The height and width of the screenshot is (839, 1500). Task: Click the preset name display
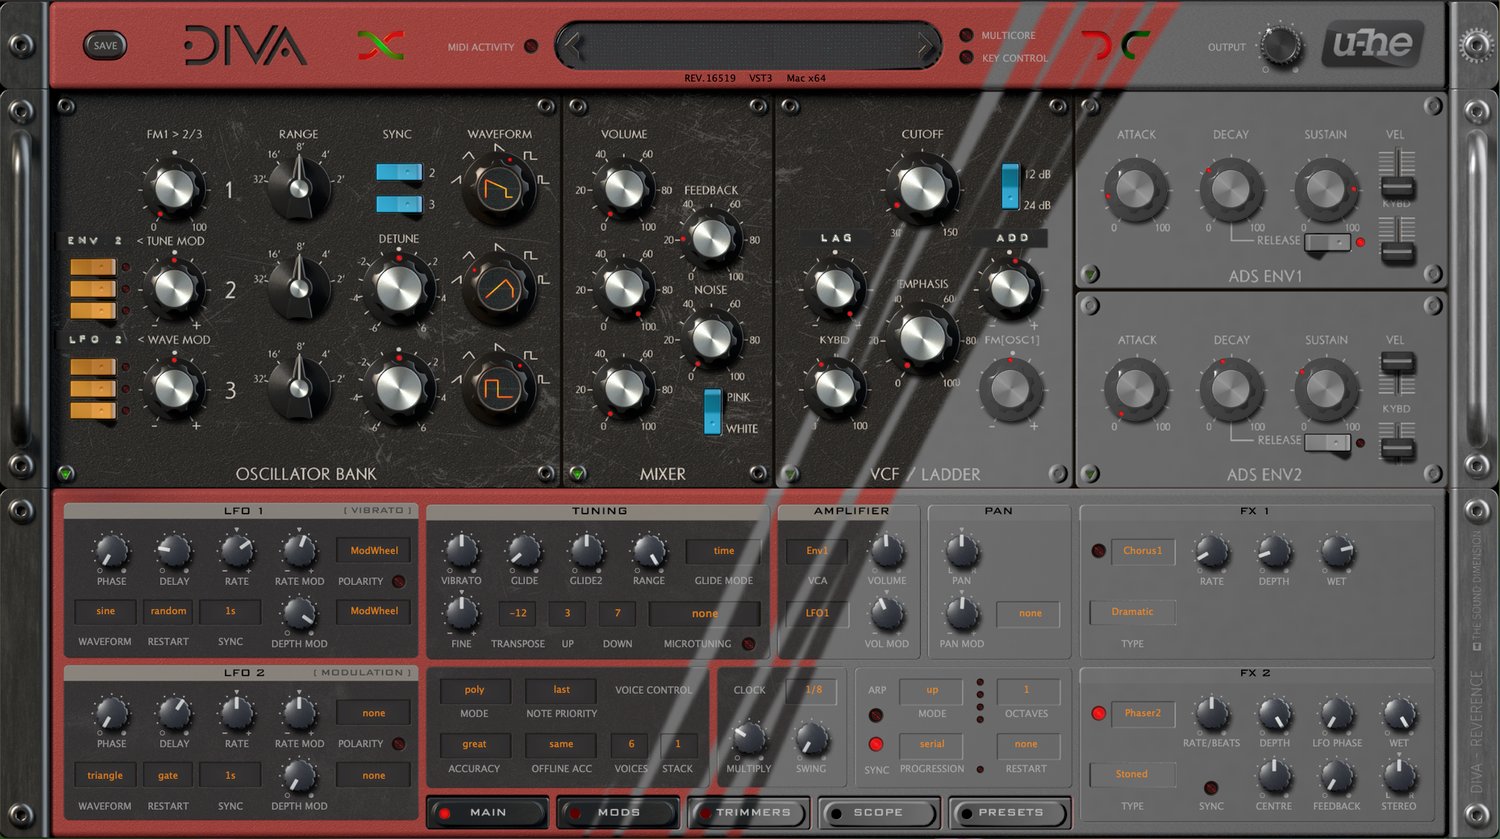pos(749,45)
